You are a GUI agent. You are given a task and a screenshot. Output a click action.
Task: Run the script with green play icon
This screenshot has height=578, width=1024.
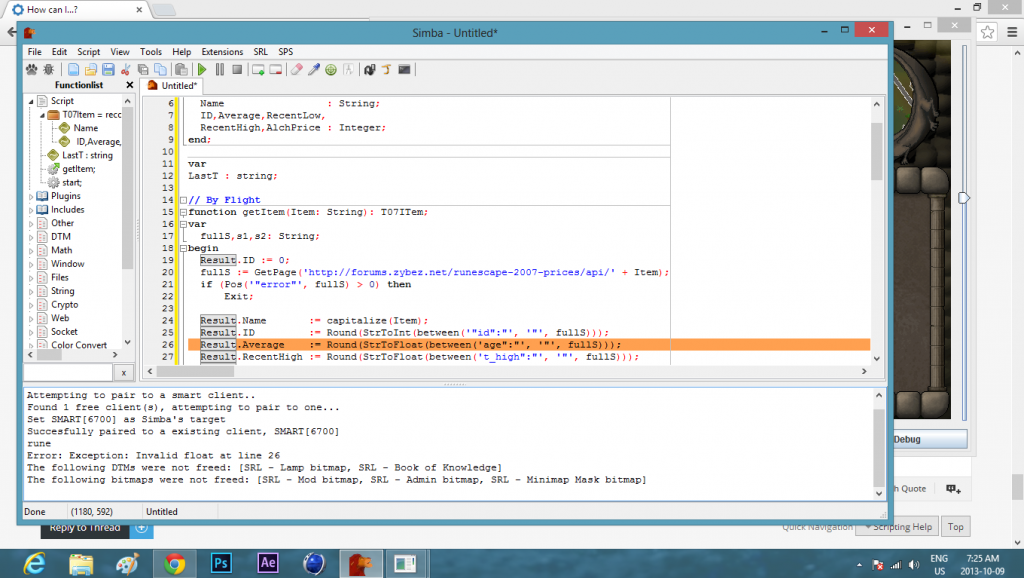click(x=202, y=70)
